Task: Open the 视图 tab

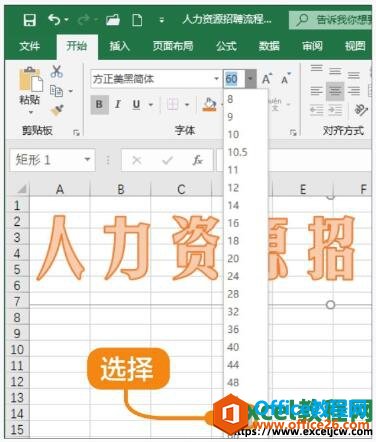Action: coord(355,46)
